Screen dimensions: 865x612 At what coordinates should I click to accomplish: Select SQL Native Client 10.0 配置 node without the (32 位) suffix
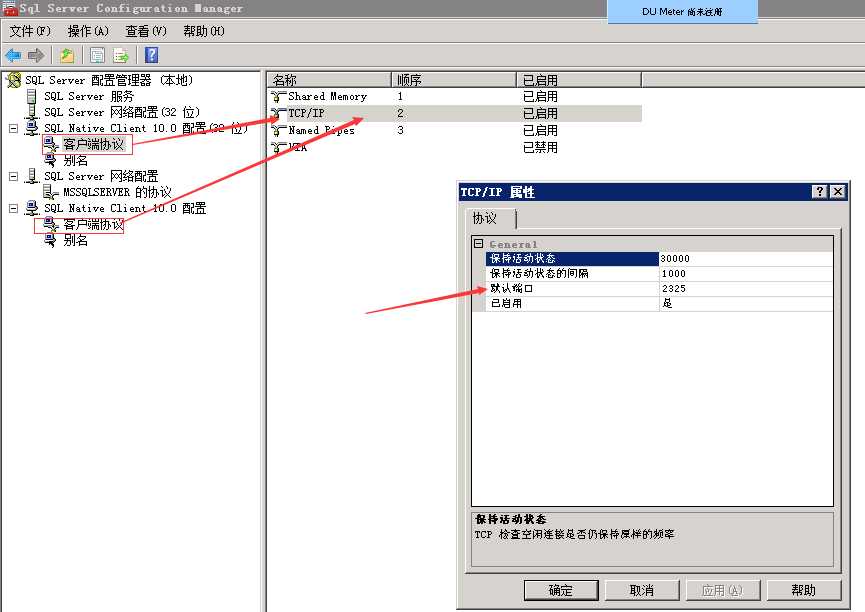(125, 209)
